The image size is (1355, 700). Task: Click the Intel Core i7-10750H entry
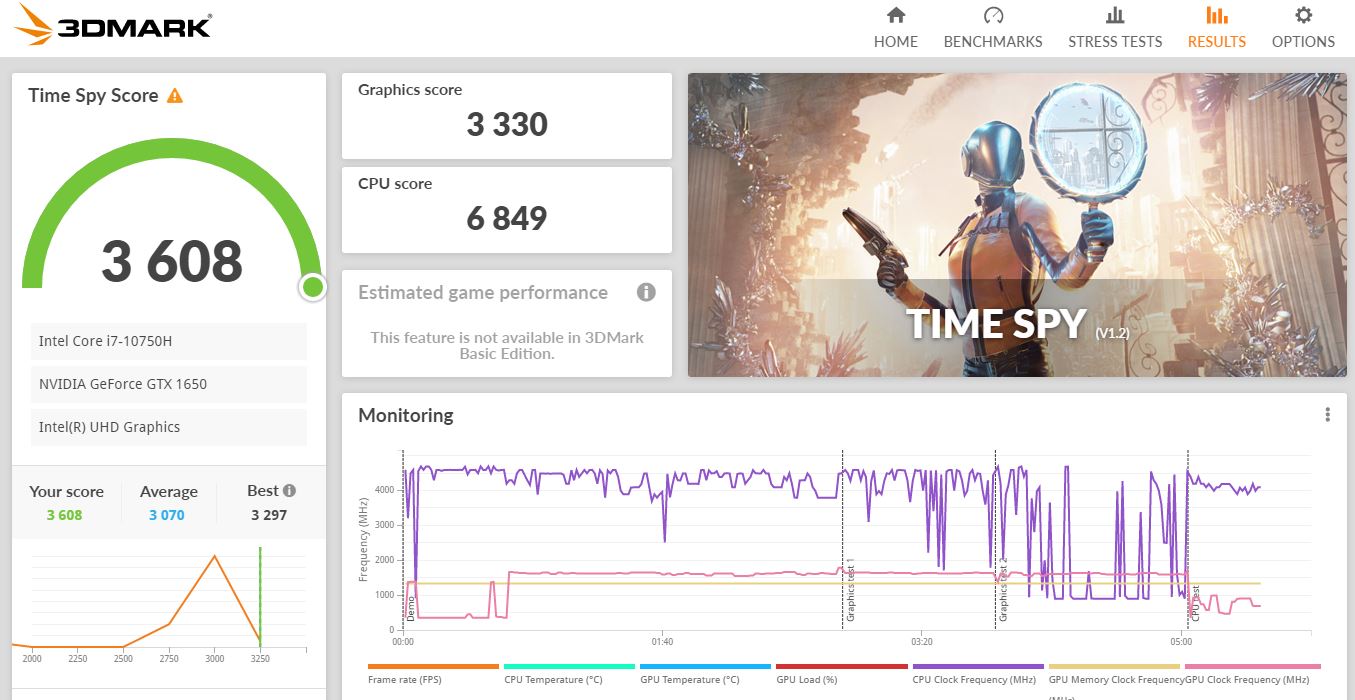pyautogui.click(x=168, y=341)
